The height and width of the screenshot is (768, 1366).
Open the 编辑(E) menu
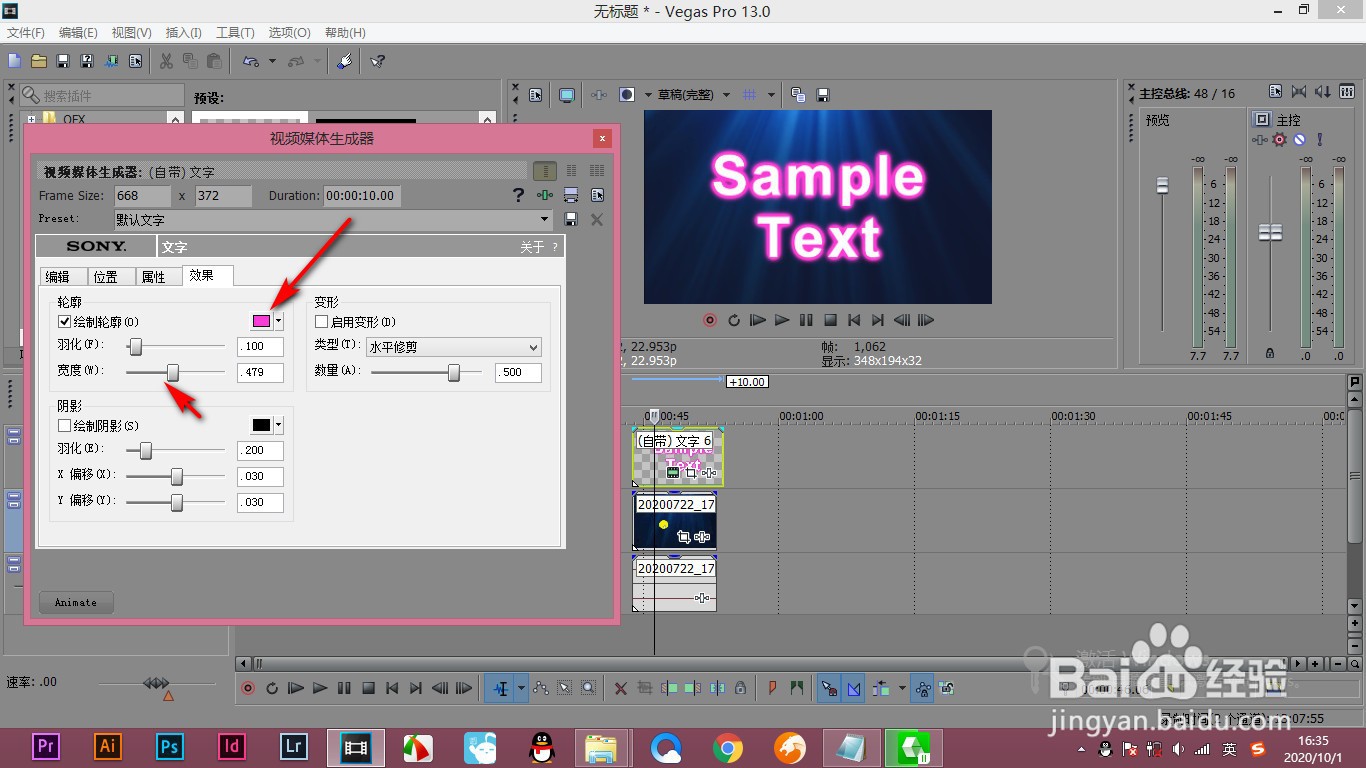pyautogui.click(x=78, y=33)
